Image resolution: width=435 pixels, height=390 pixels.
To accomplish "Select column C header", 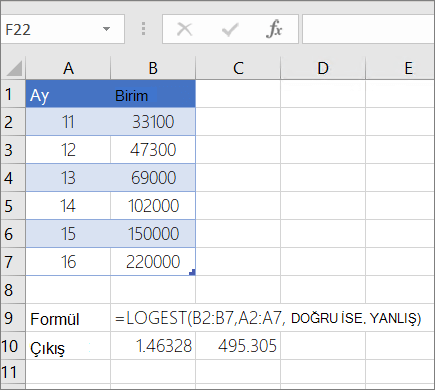I will pos(238,68).
